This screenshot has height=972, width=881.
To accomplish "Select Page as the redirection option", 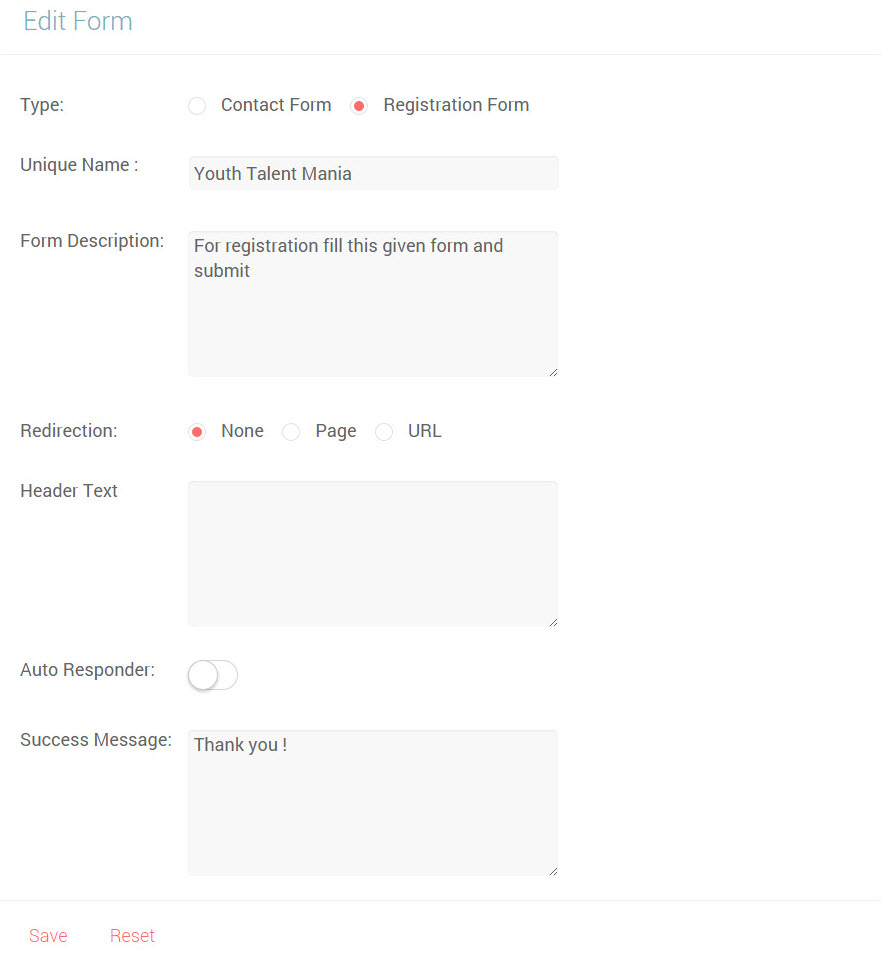I will [291, 432].
